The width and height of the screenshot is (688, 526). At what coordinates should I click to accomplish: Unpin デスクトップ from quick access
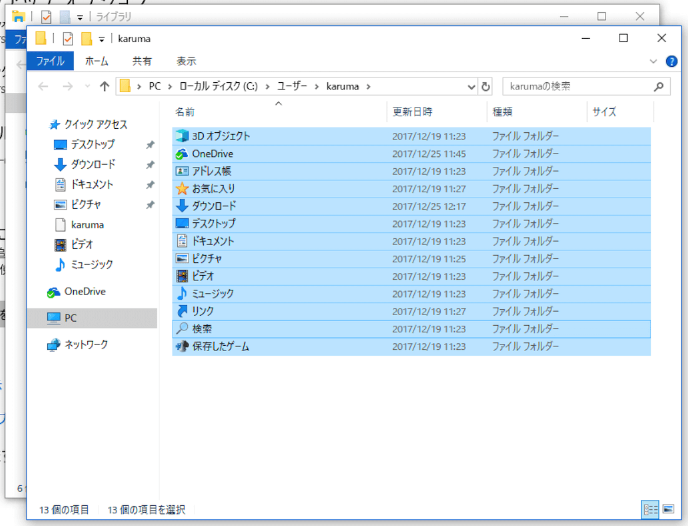(x=150, y=144)
